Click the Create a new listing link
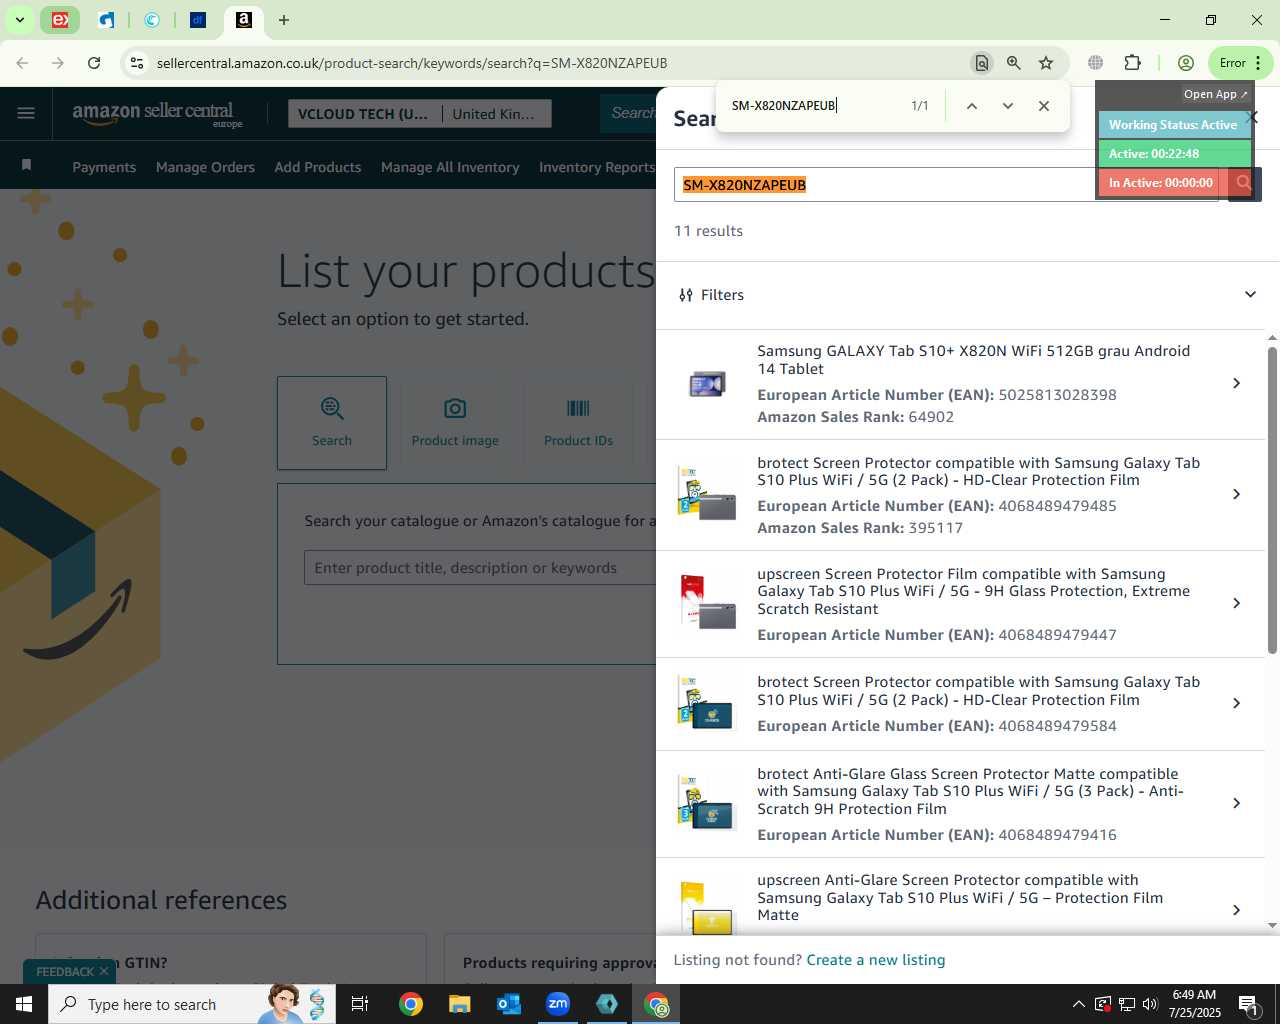Viewport: 1280px width, 1024px height. pyautogui.click(x=875, y=960)
